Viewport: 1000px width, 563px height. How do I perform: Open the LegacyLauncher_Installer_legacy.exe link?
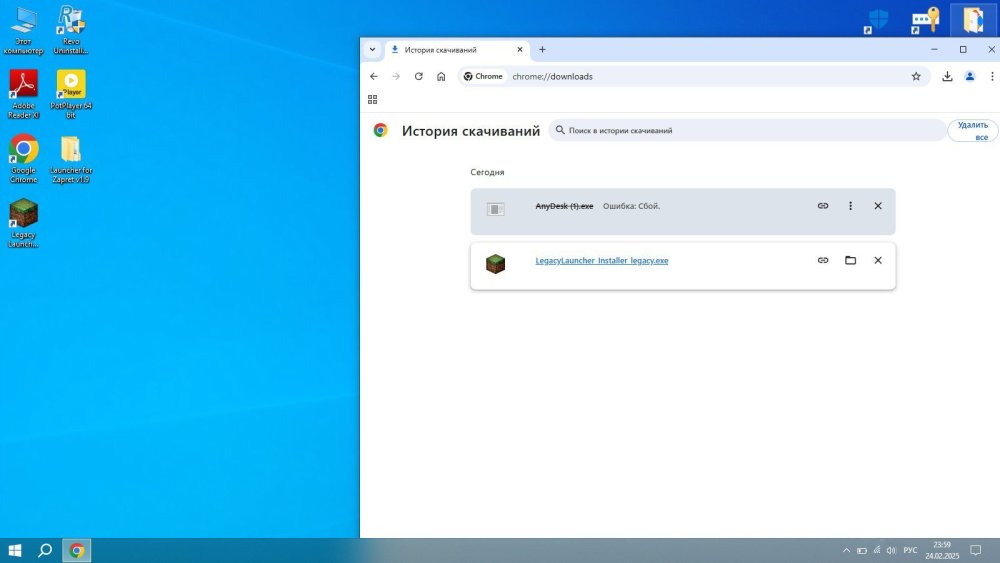(x=601, y=261)
